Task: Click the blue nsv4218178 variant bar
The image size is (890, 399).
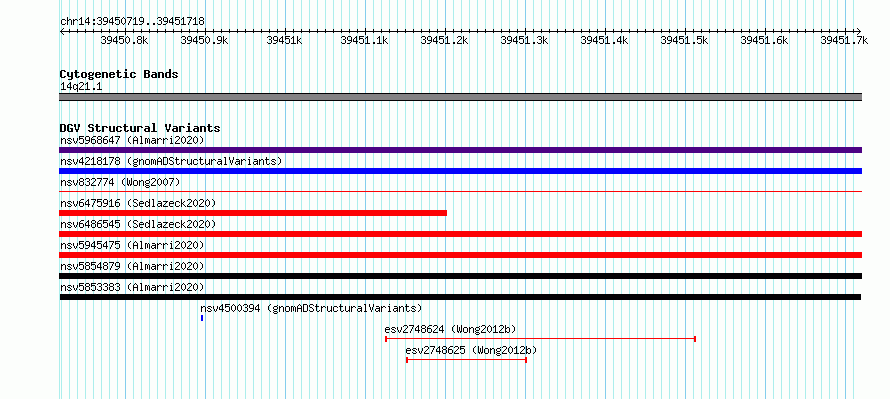Action: (460, 171)
